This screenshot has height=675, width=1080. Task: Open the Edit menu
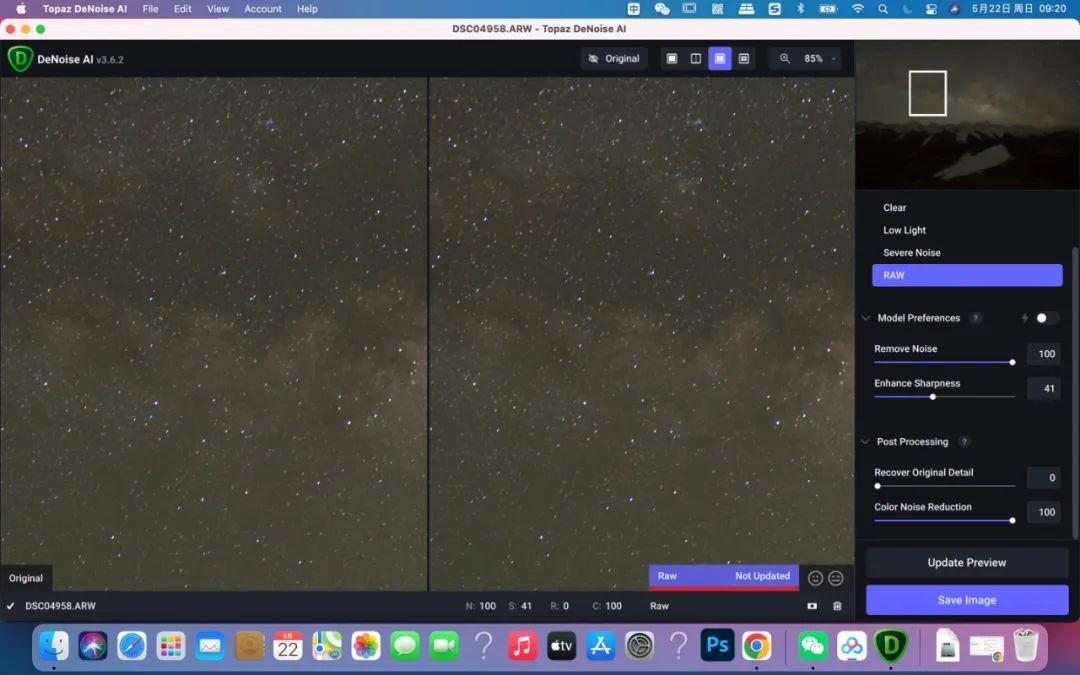pyautogui.click(x=183, y=9)
